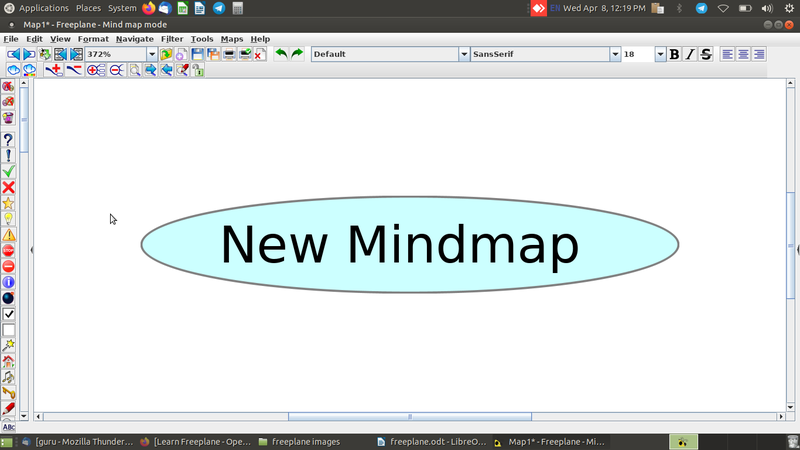This screenshot has height=450, width=800.
Task: Open SansSerif font dropdown
Action: [615, 54]
